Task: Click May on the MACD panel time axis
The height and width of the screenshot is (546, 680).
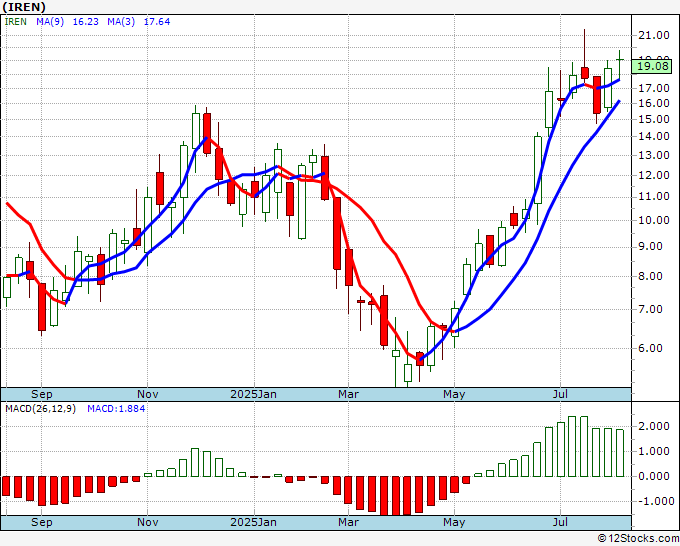Action: pyautogui.click(x=454, y=522)
